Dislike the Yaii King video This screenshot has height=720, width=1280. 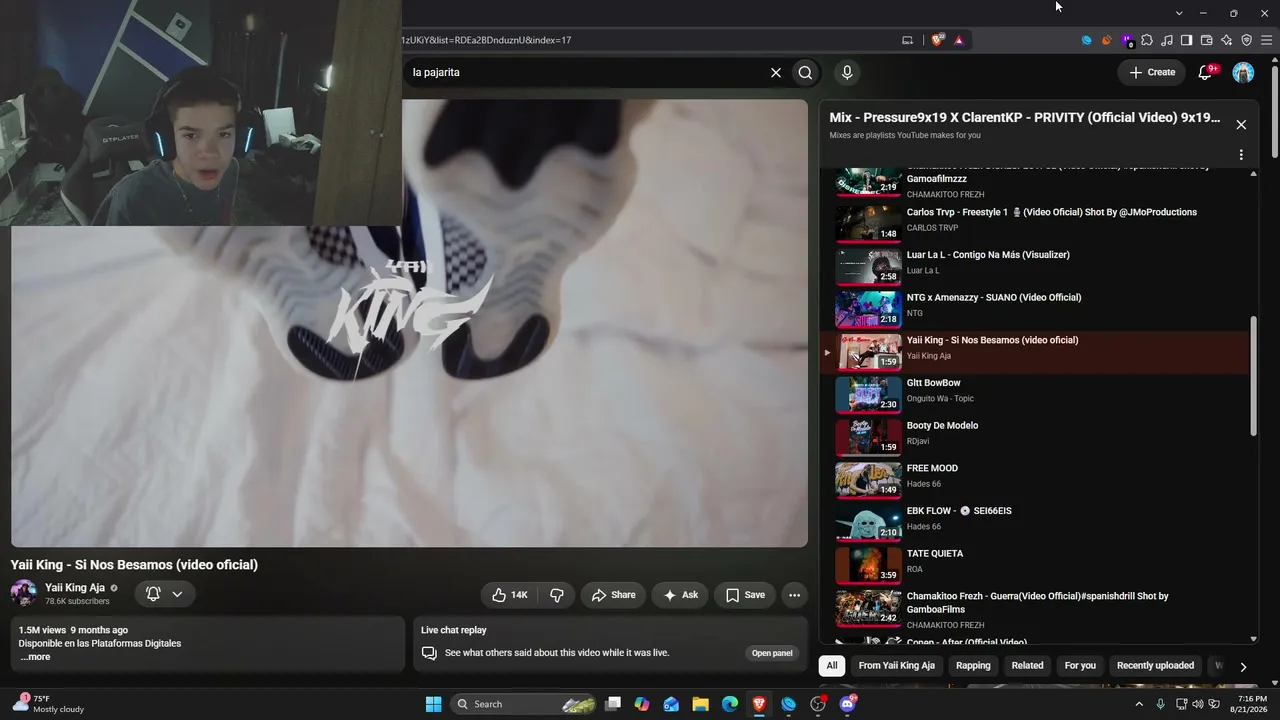[x=557, y=595]
